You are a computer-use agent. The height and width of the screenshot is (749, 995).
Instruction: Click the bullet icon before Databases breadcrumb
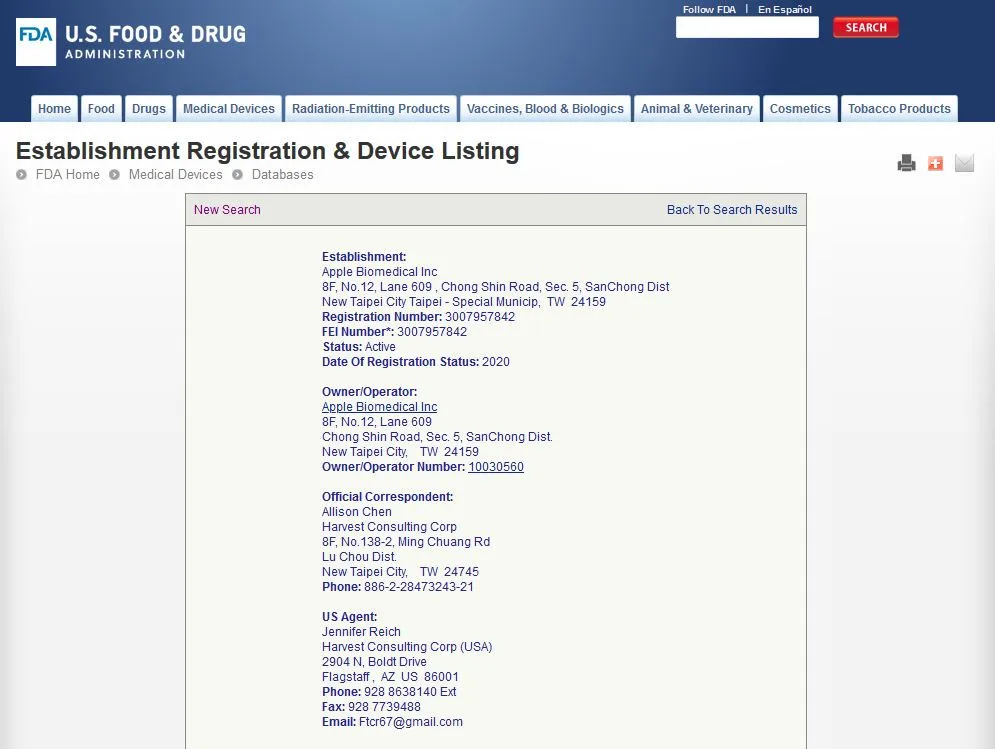237,175
